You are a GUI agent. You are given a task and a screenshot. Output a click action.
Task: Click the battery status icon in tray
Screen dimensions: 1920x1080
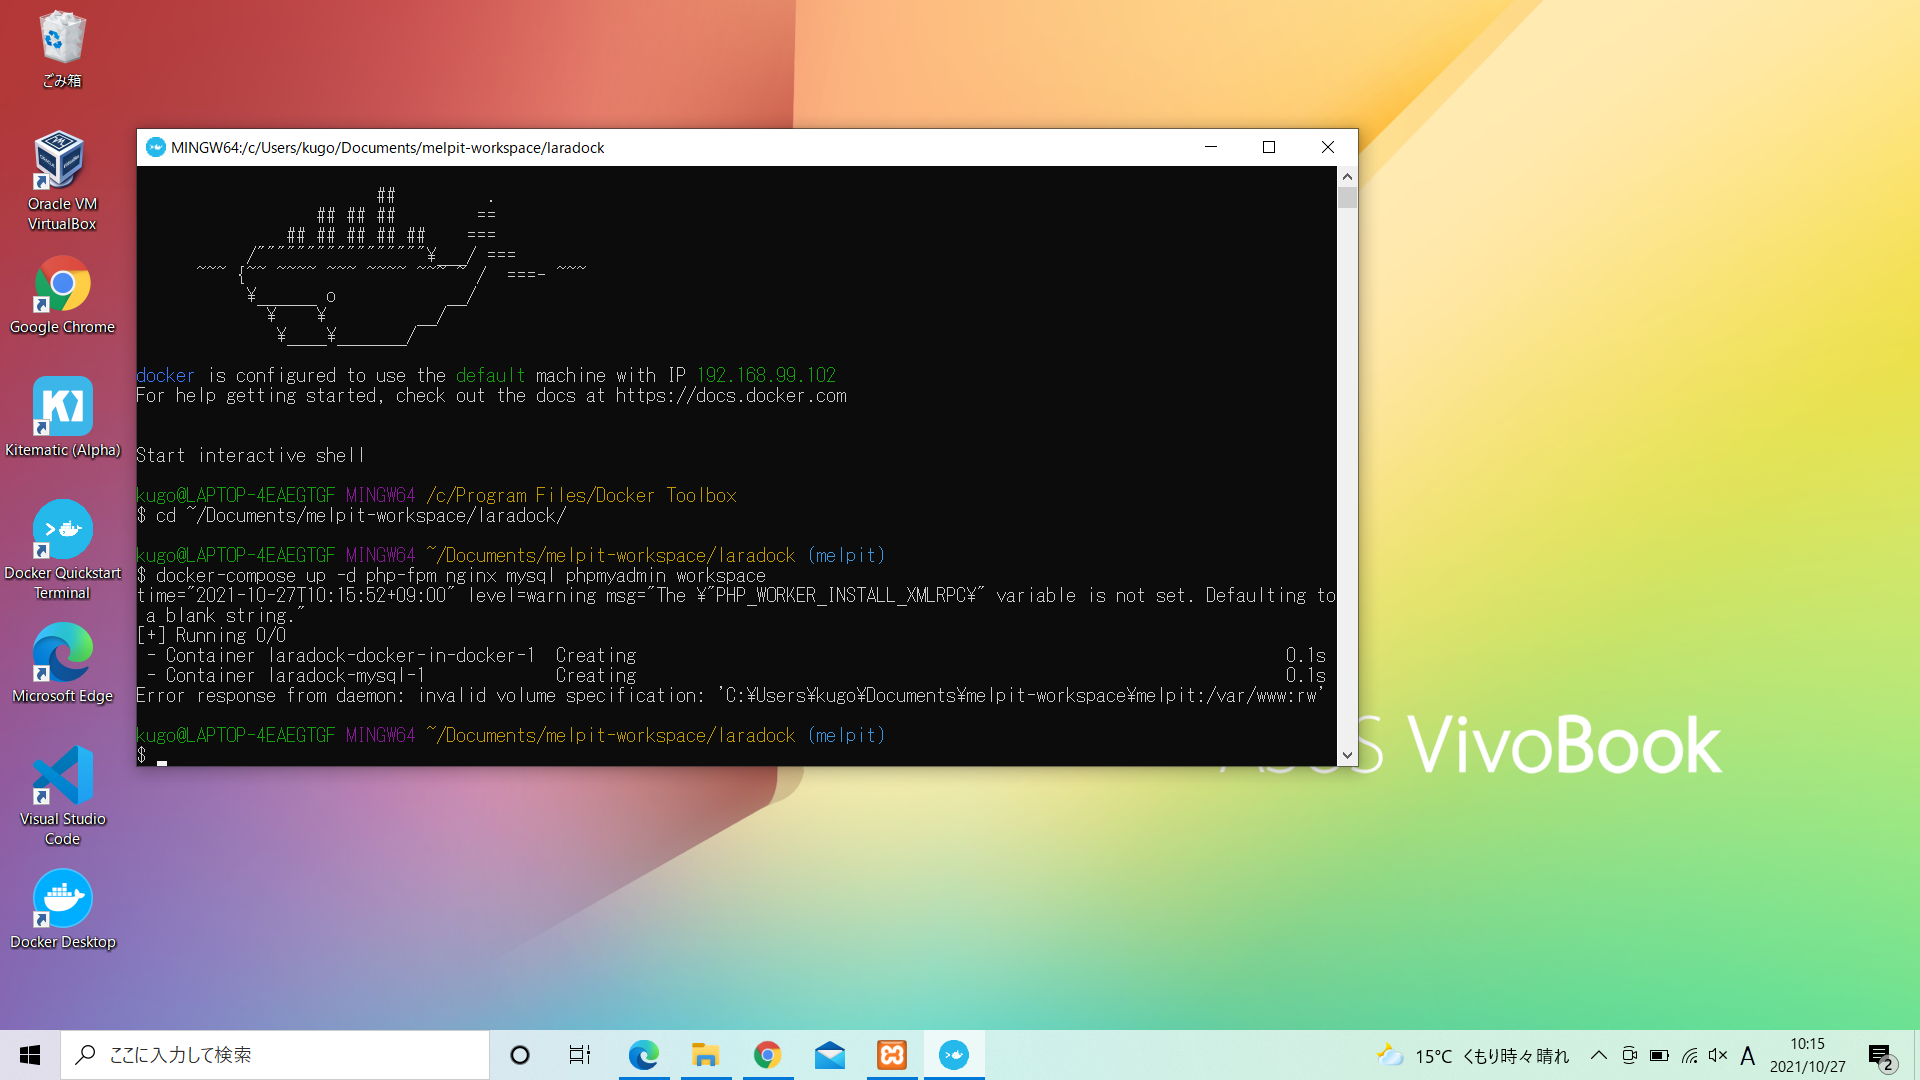point(1660,1055)
